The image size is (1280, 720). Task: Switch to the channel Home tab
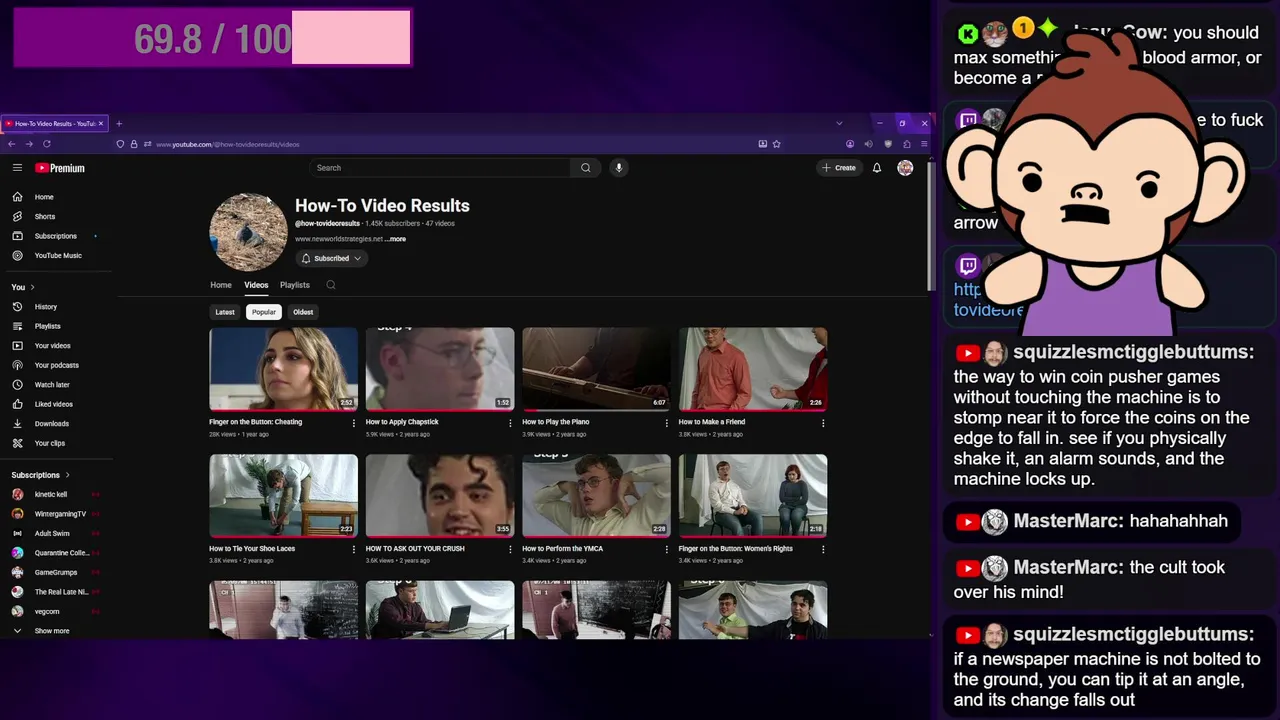(x=221, y=285)
